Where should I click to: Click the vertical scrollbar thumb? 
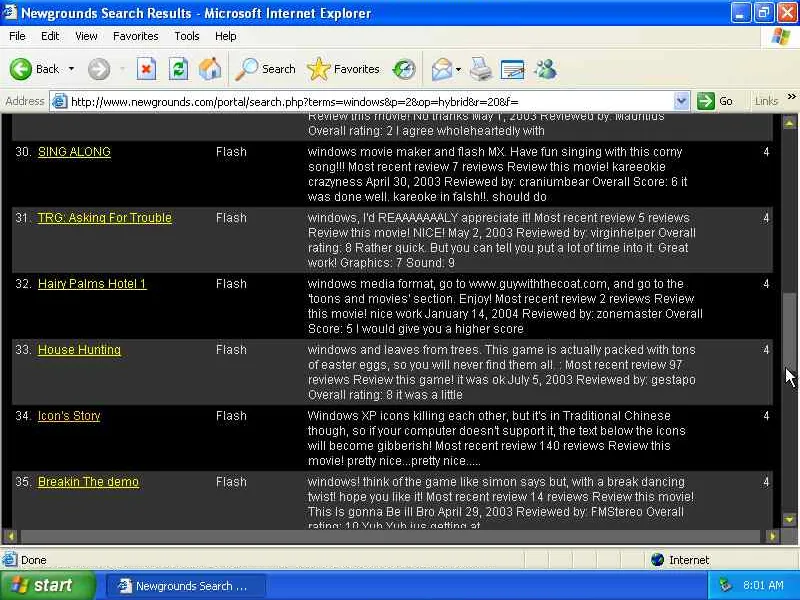(x=789, y=330)
